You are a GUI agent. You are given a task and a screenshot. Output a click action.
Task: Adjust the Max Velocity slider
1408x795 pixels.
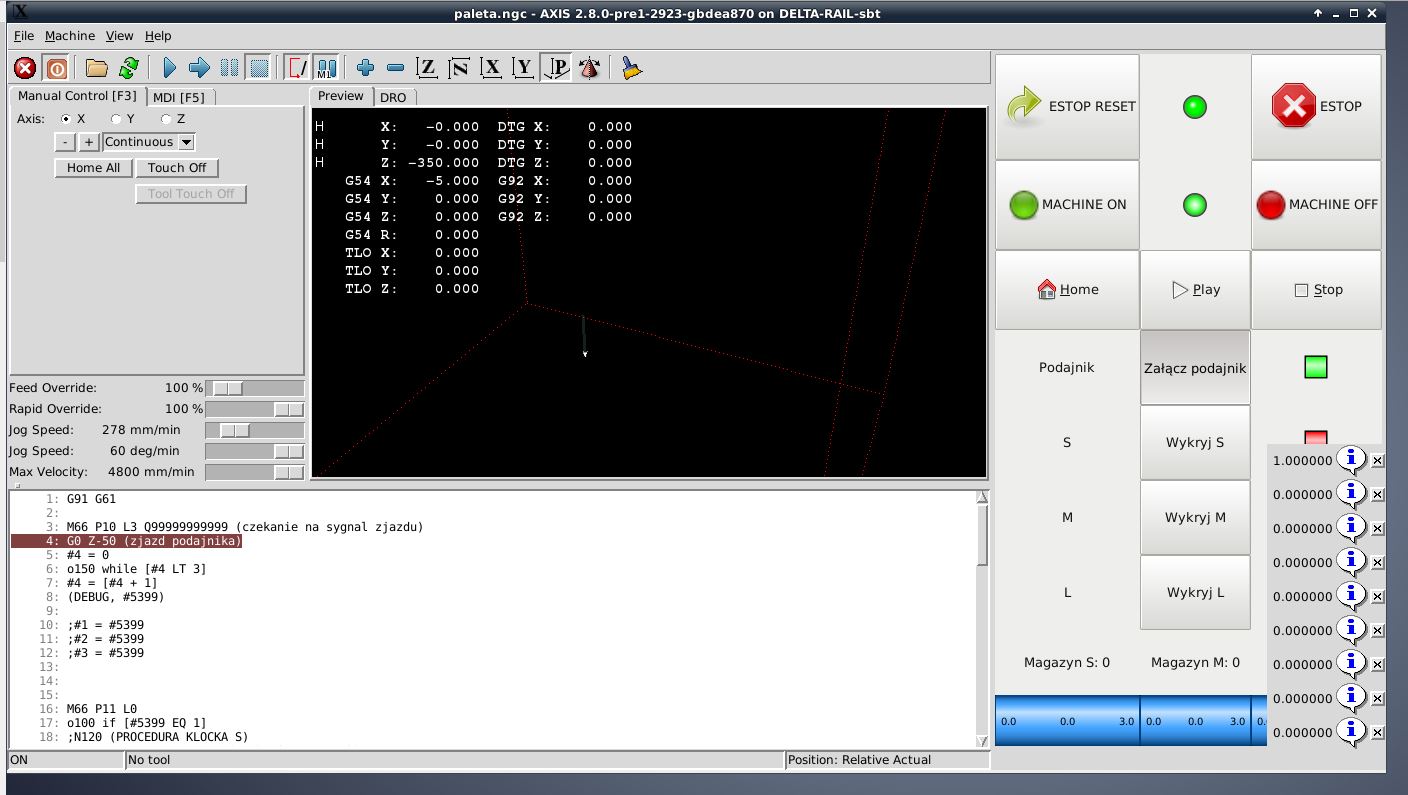(x=255, y=472)
